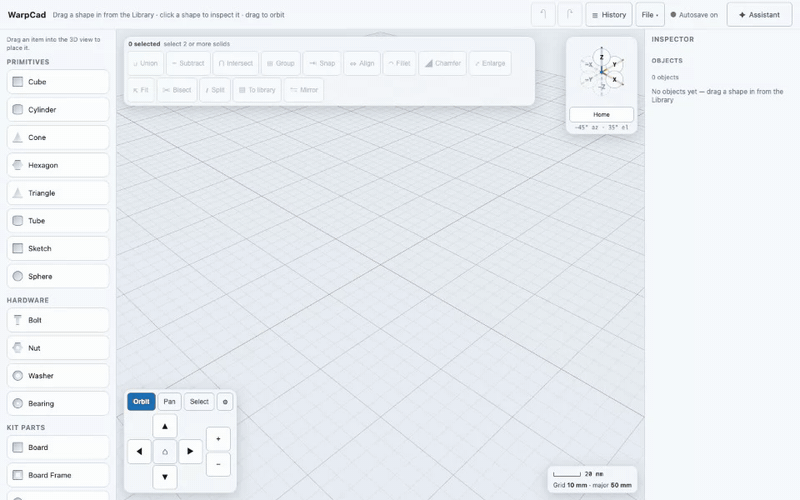Snap view to Y axis on gizmo
Screen dimensions: 800x500
click(615, 64)
